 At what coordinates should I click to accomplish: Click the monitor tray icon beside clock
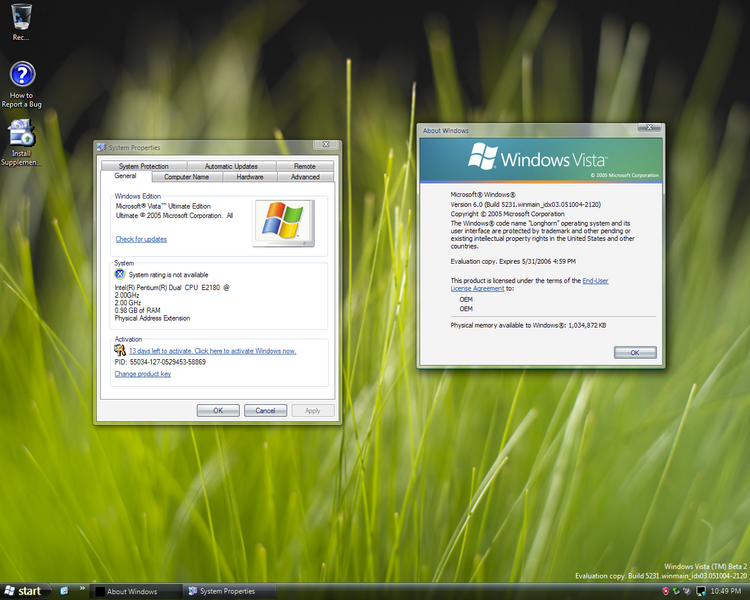point(701,591)
